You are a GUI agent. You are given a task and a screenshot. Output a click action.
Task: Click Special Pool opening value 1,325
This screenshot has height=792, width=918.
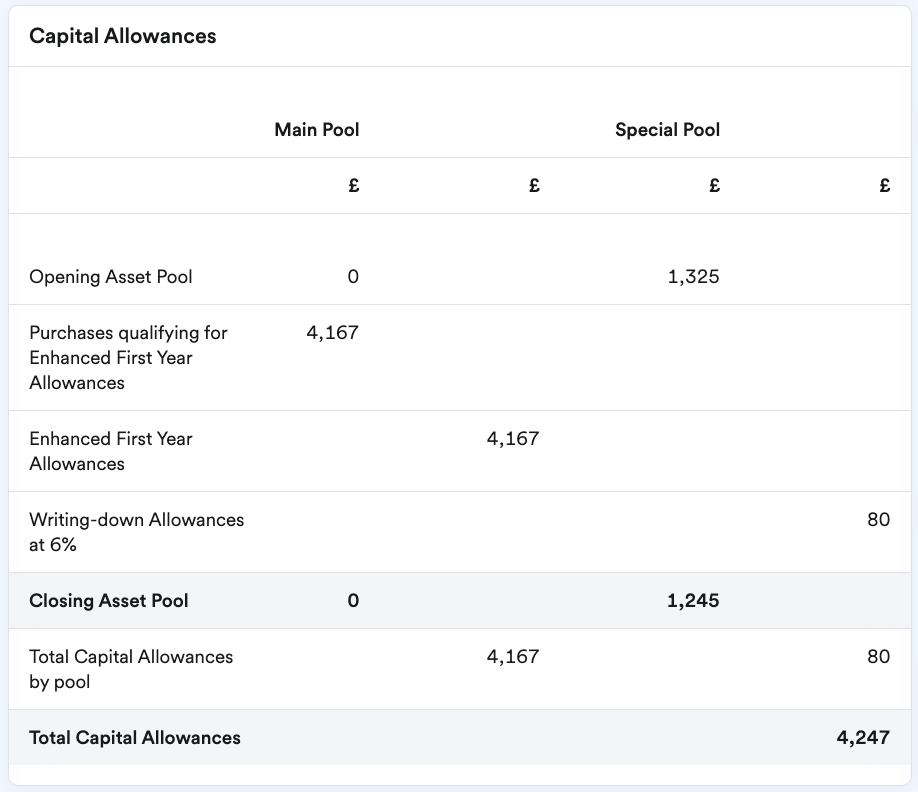693,276
